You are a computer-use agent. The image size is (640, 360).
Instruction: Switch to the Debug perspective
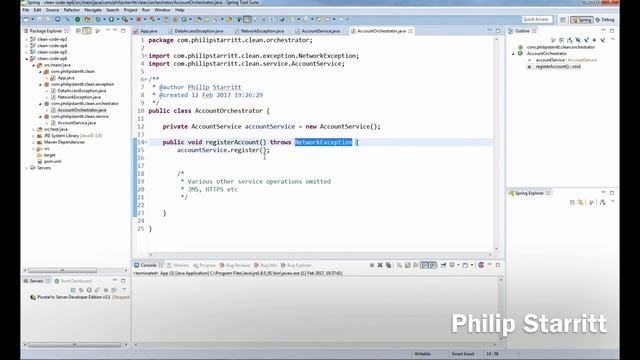605,20
